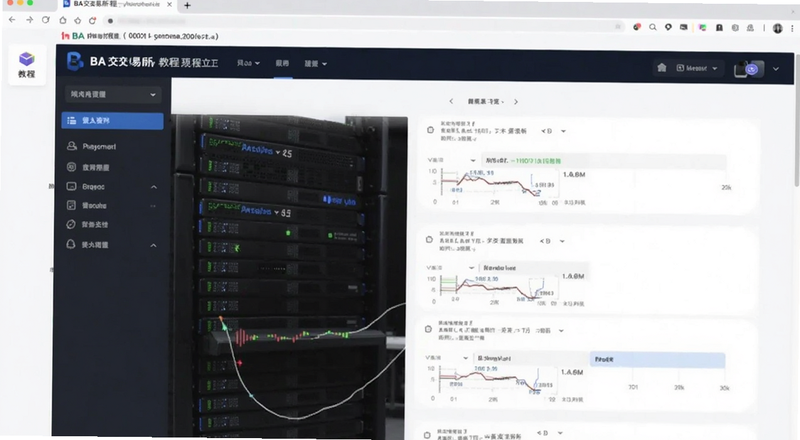800x440 pixels.
Task: Go to previous period with left arrow
Action: tap(451, 101)
